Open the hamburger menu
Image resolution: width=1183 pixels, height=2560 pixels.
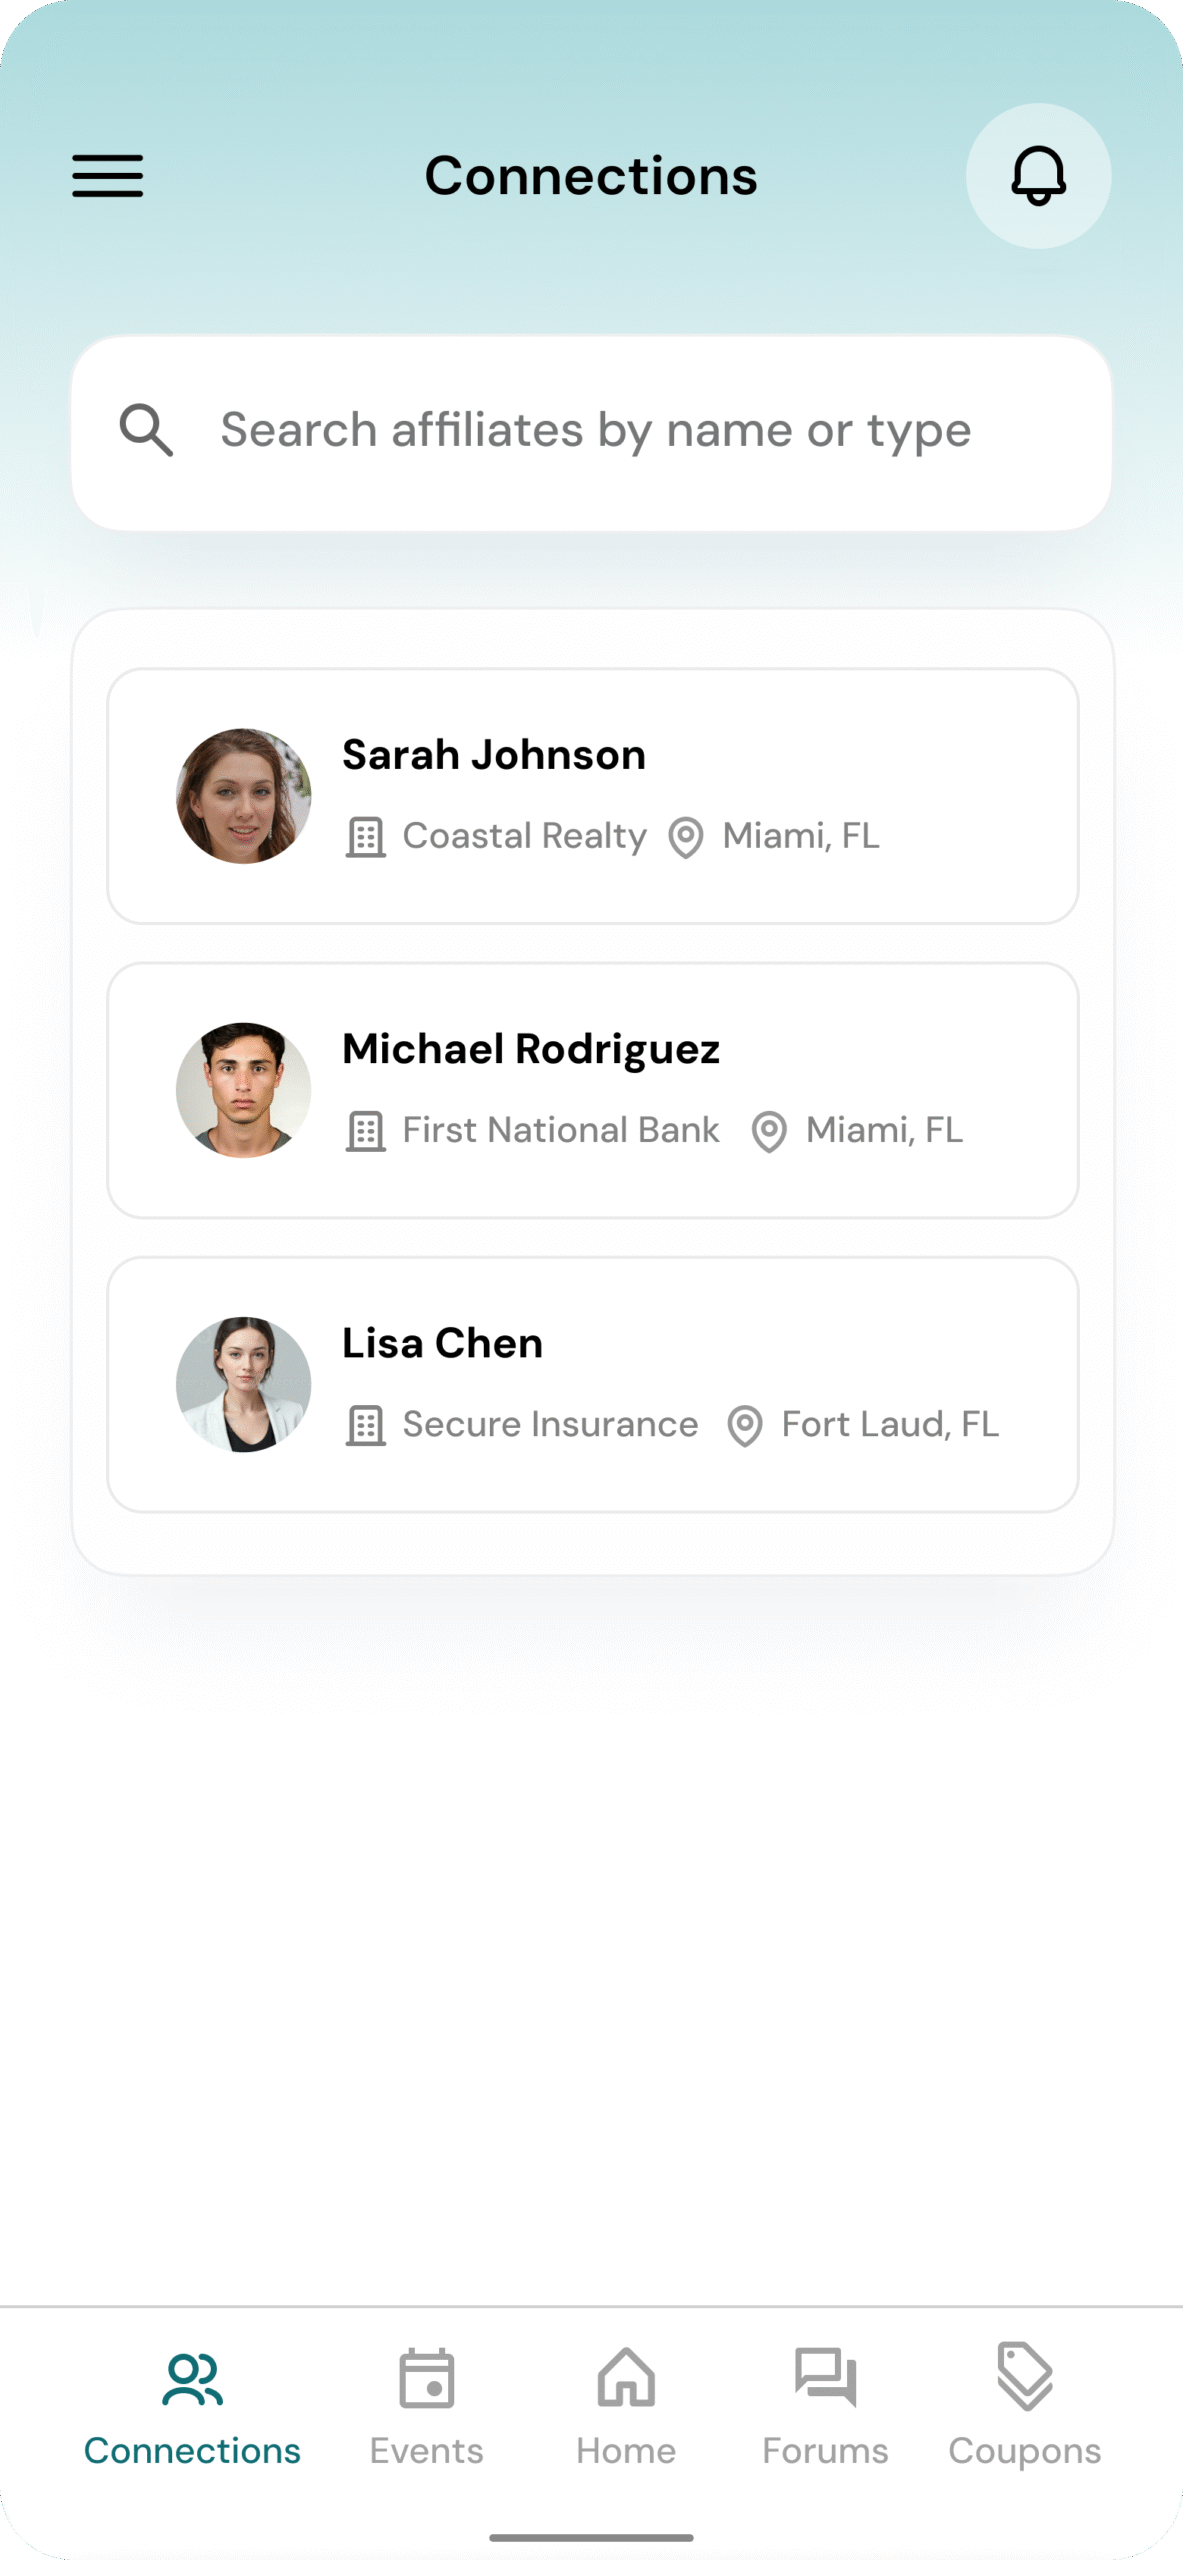coord(107,176)
